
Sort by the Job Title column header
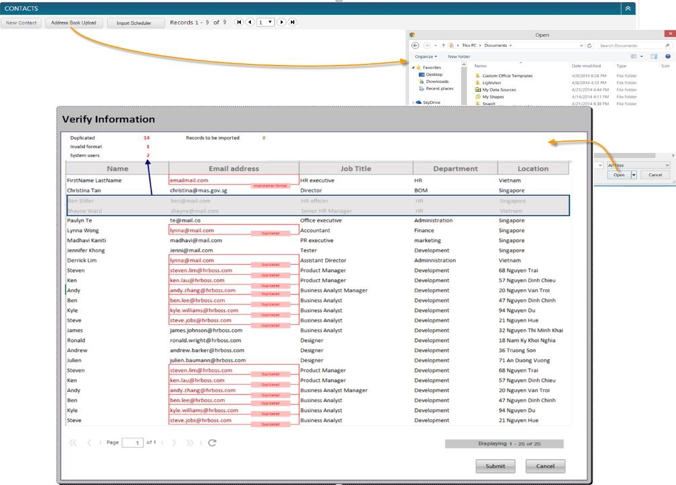356,169
